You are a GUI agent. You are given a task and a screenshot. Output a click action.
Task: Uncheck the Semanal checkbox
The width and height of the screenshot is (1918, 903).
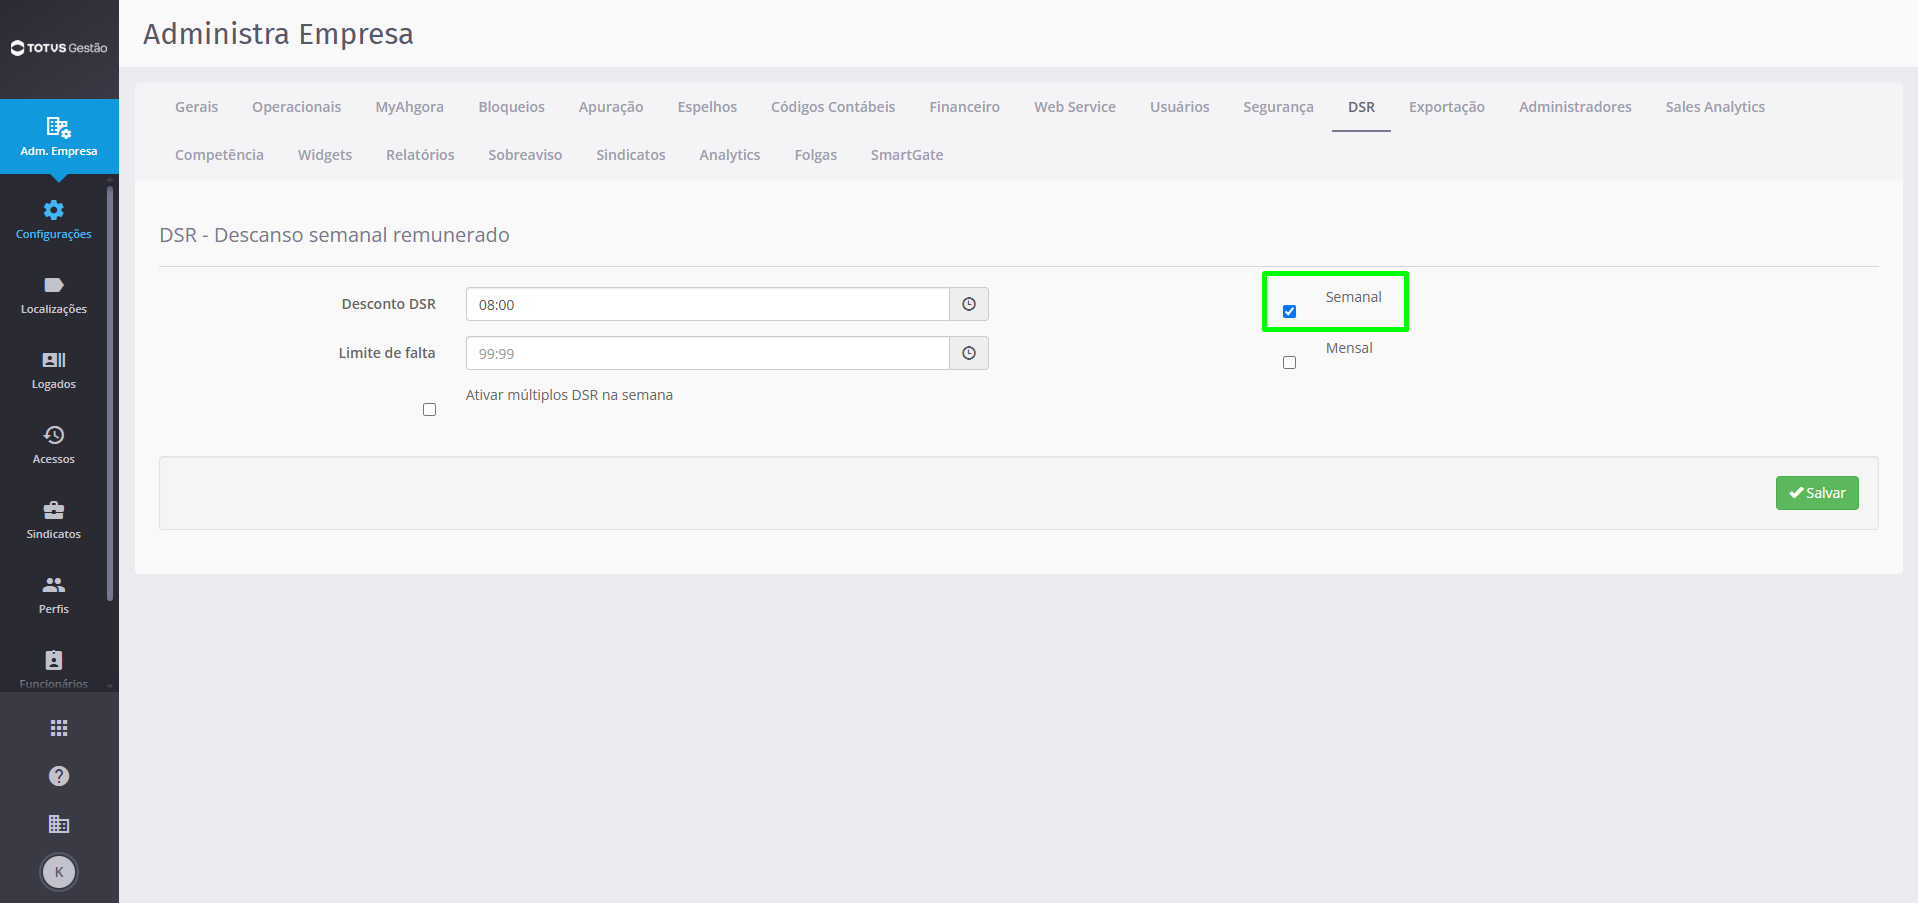(x=1289, y=311)
